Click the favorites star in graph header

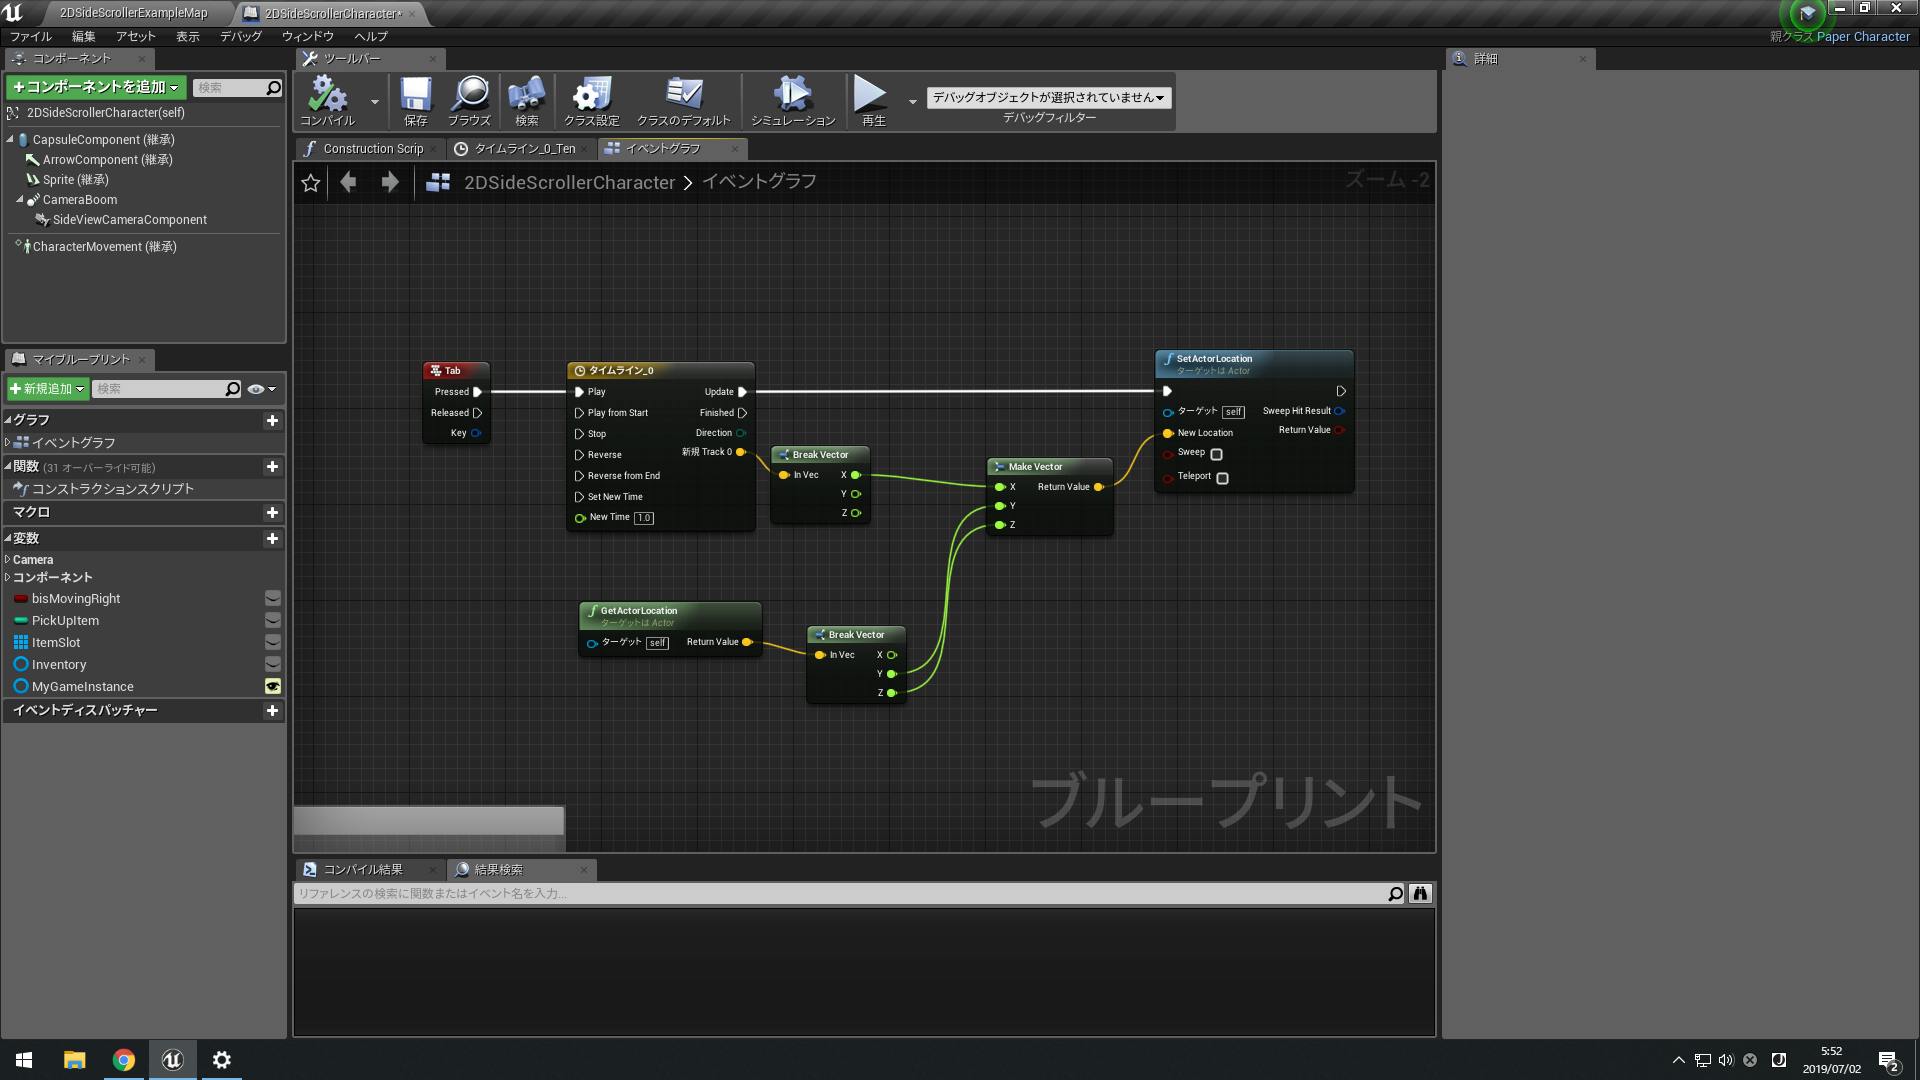tap(311, 183)
